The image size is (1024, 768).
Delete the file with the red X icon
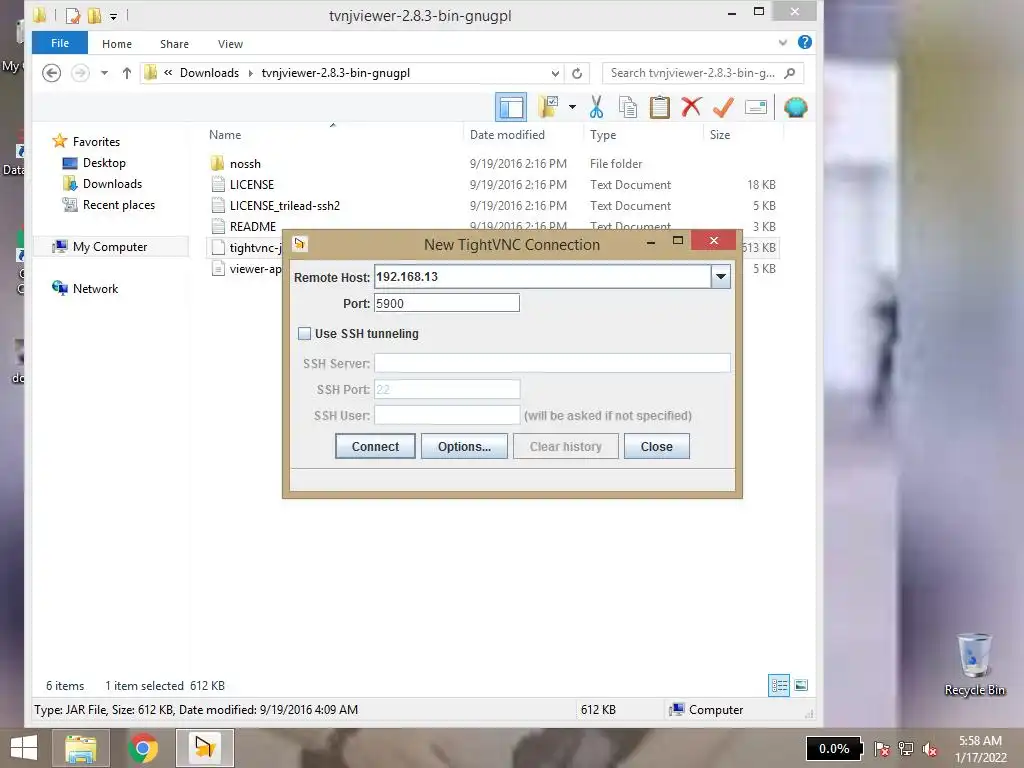point(691,106)
